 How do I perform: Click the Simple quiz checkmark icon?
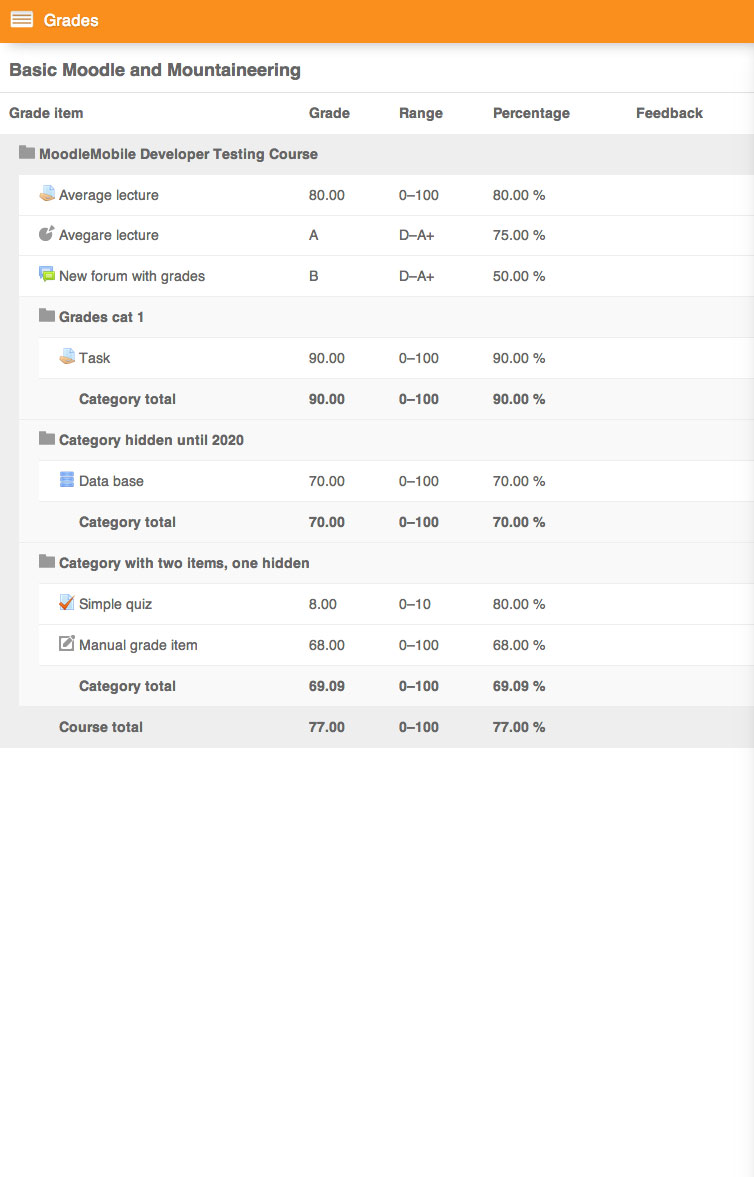67,603
